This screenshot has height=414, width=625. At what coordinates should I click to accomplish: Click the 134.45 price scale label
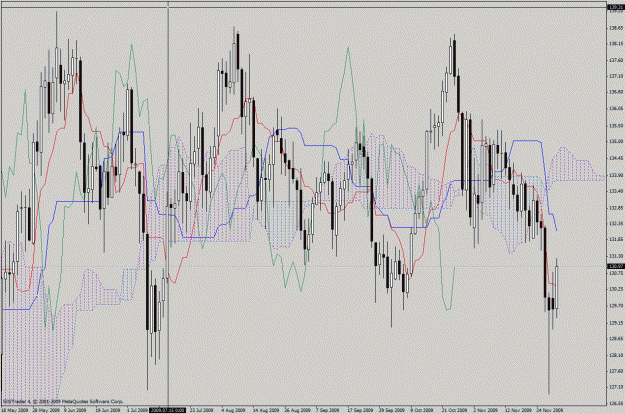coord(616,158)
